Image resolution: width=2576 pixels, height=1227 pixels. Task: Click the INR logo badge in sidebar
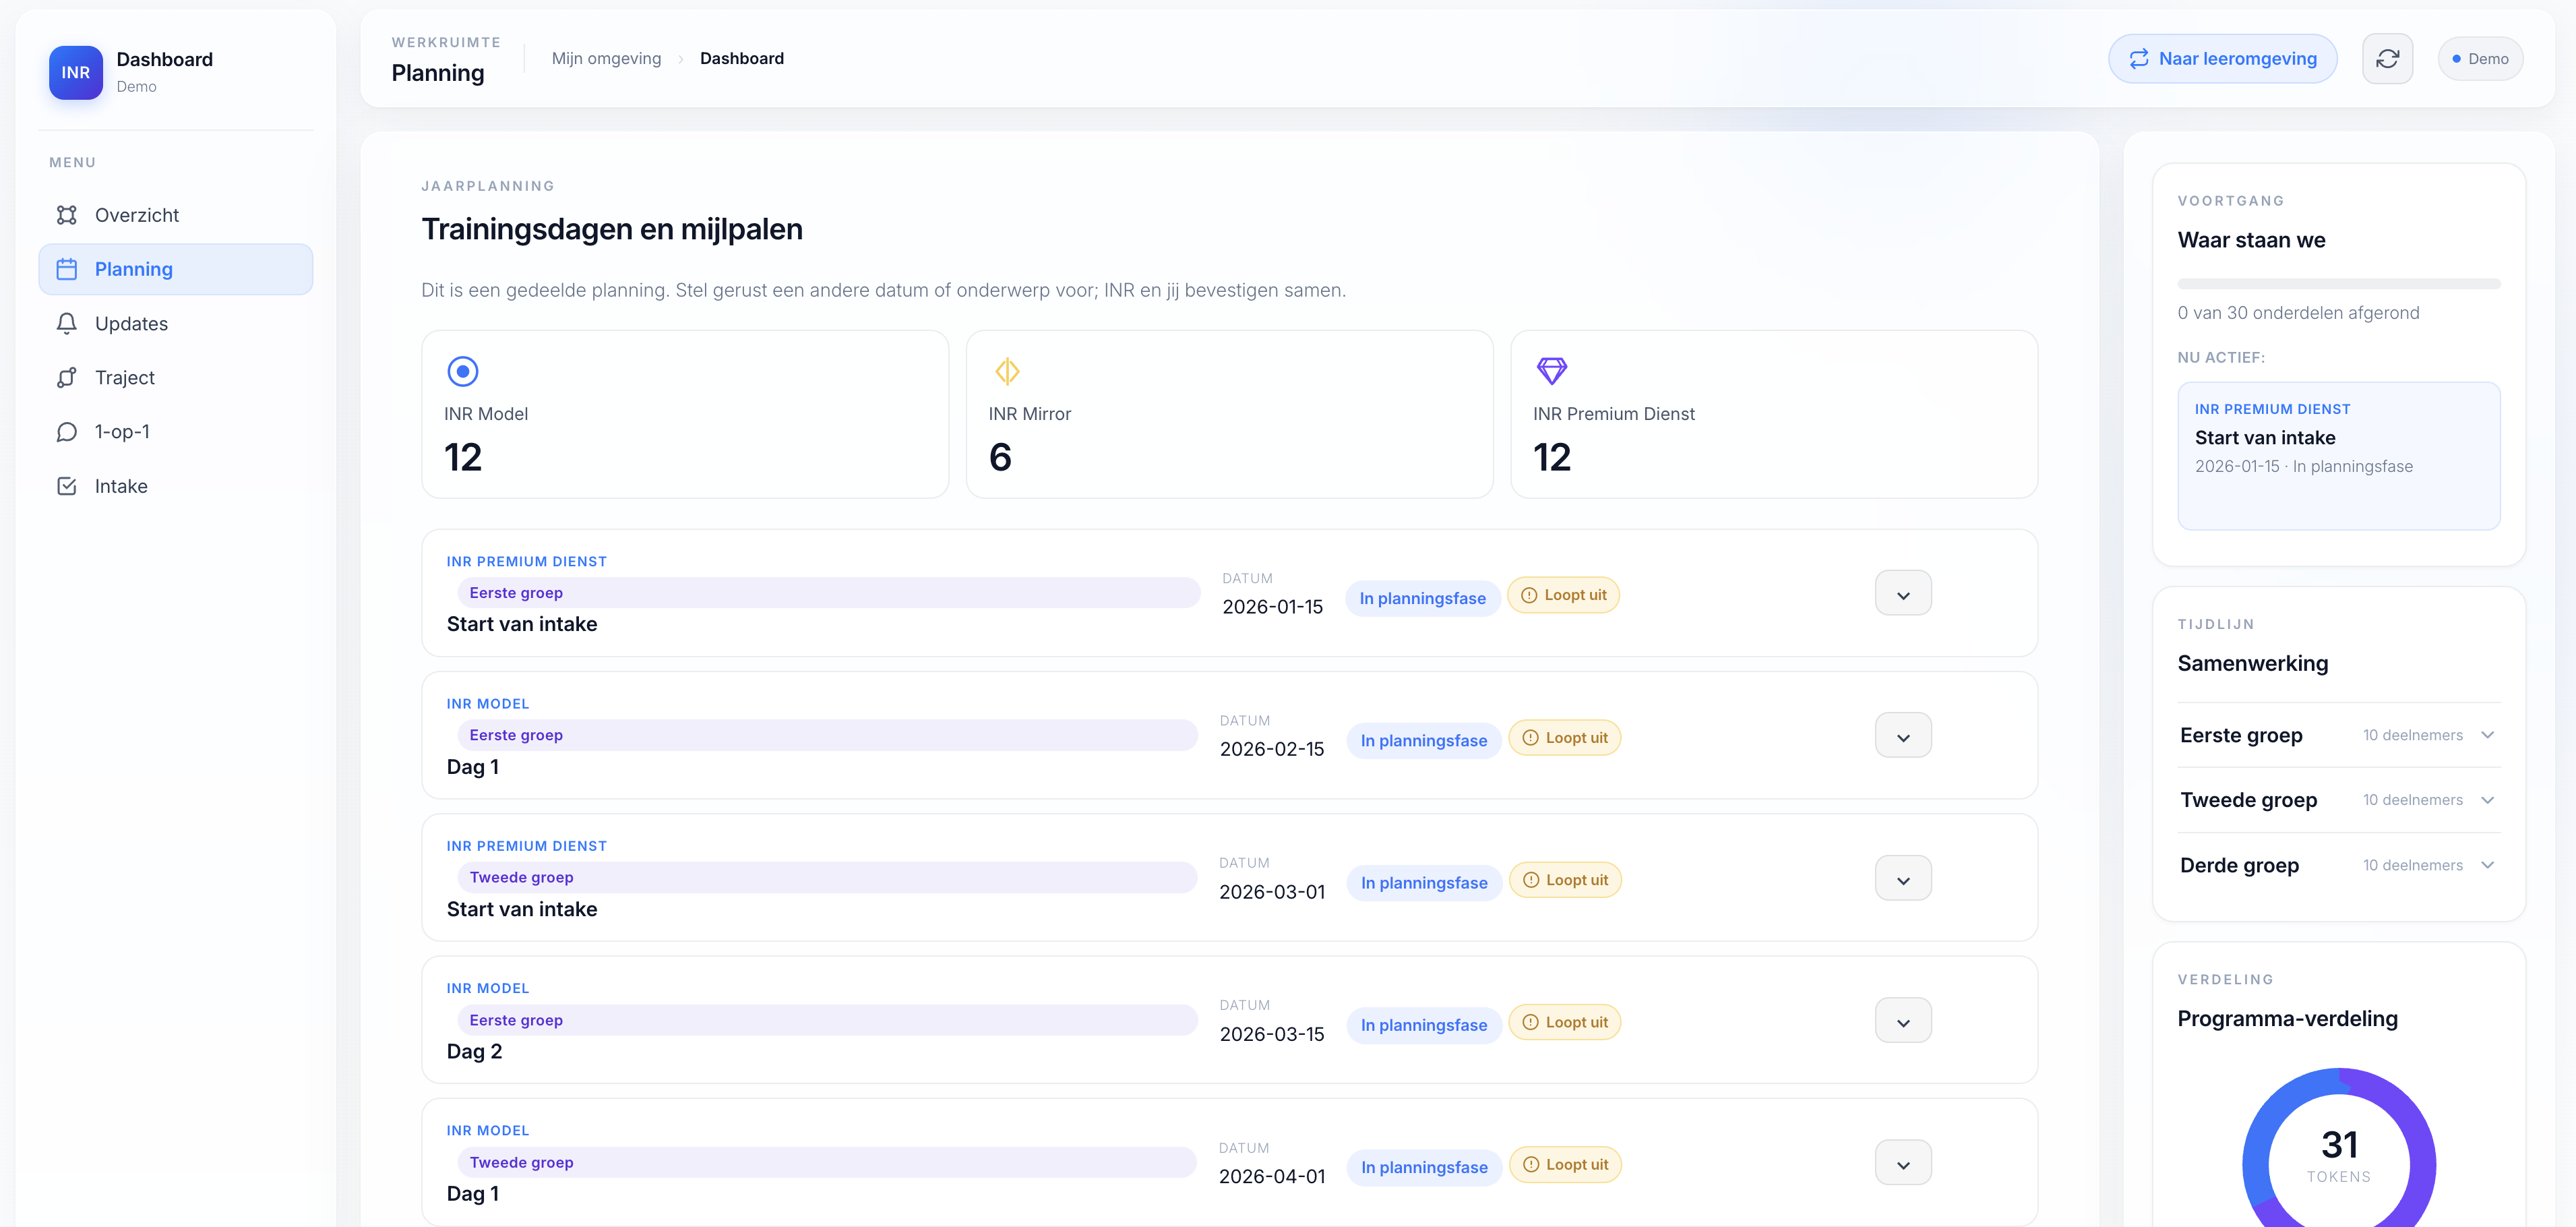tap(76, 72)
